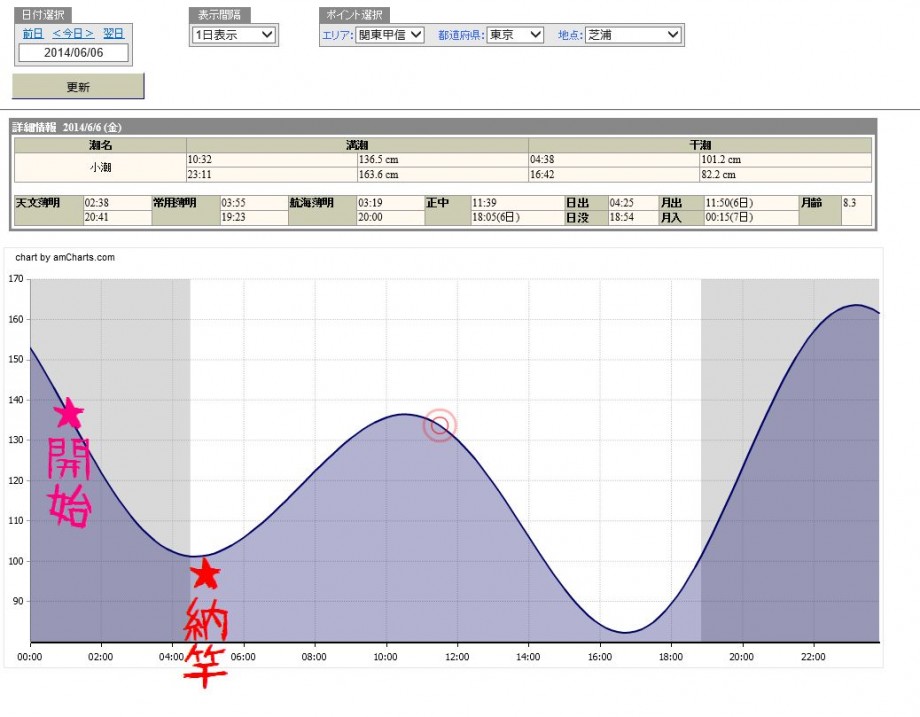Image resolution: width=920 pixels, height=717 pixels.
Task: Open the 1日表示 display interval dropdown
Action: [234, 35]
